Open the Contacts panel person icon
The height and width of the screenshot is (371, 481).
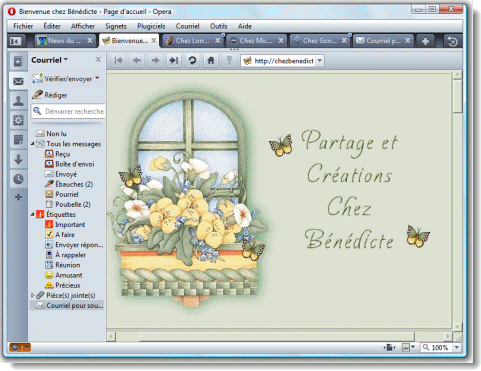click(18, 101)
